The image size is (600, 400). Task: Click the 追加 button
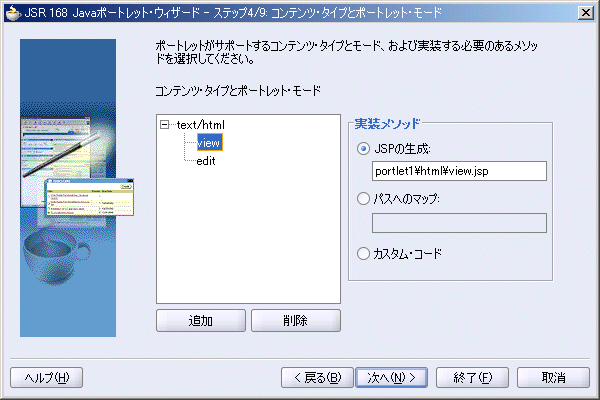coord(201,320)
